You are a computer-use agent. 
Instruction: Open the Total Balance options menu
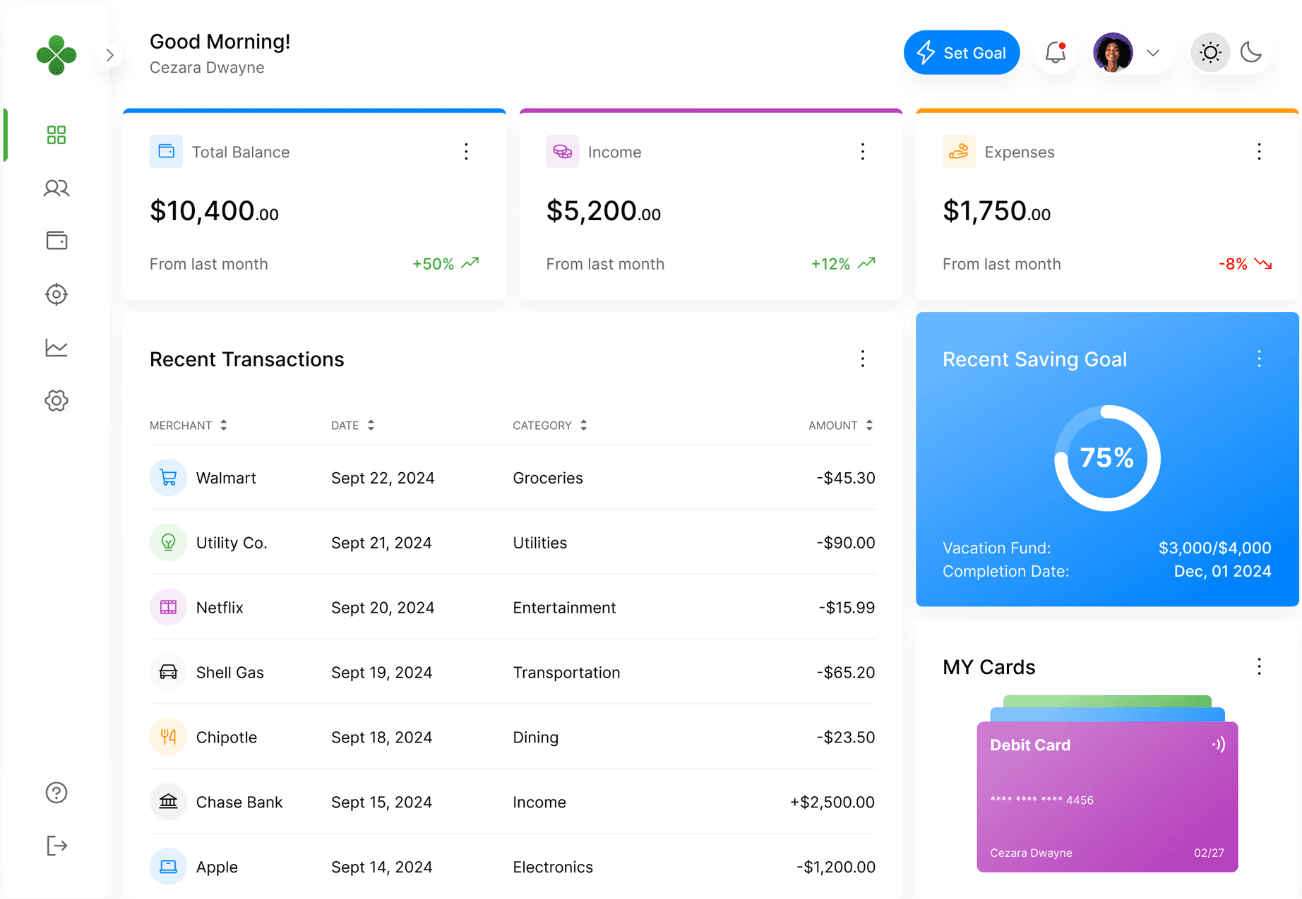click(466, 152)
